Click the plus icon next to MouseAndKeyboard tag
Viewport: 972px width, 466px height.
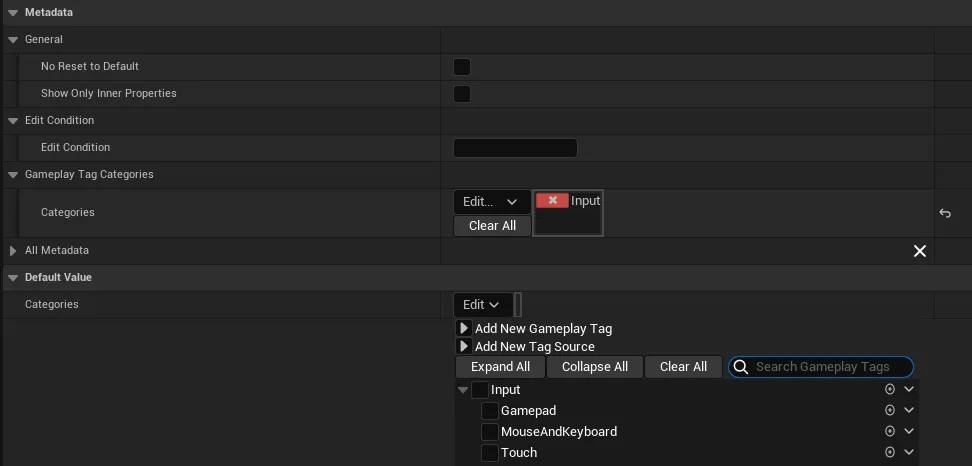[889, 431]
